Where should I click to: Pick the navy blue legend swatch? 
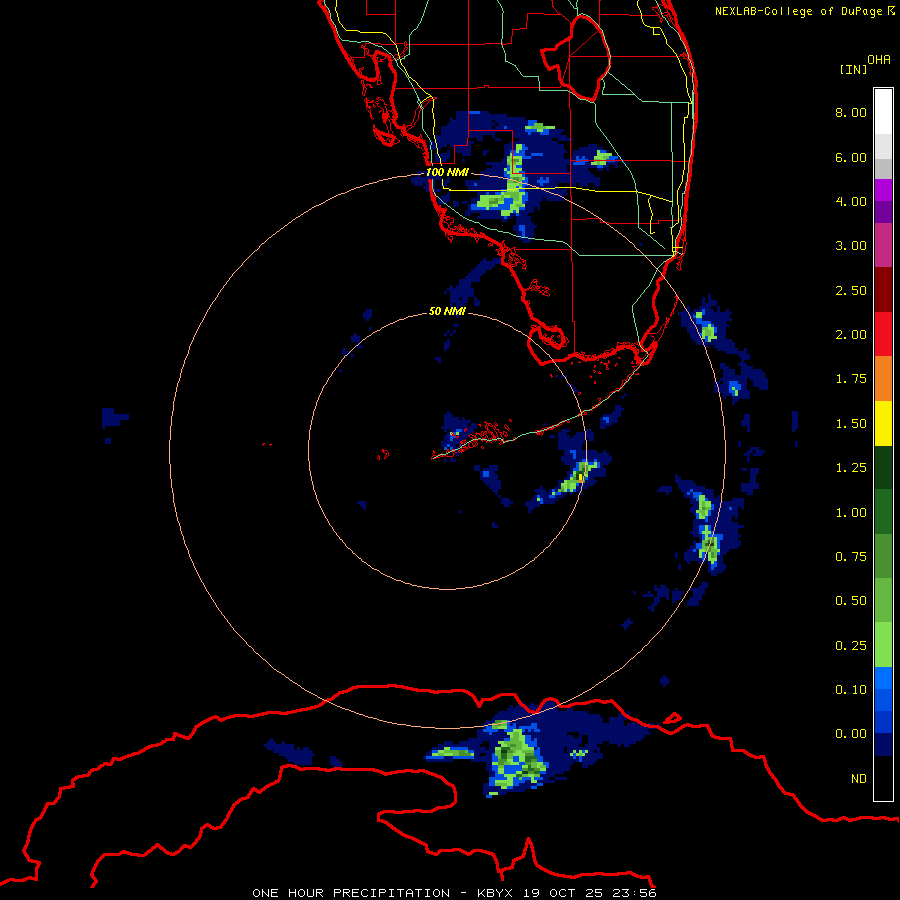[x=883, y=745]
